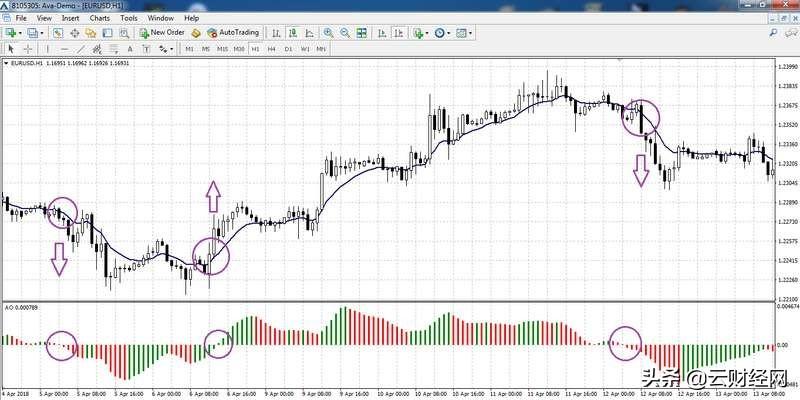The image size is (800, 400).
Task: Select the text label tool
Action: pyautogui.click(x=146, y=49)
